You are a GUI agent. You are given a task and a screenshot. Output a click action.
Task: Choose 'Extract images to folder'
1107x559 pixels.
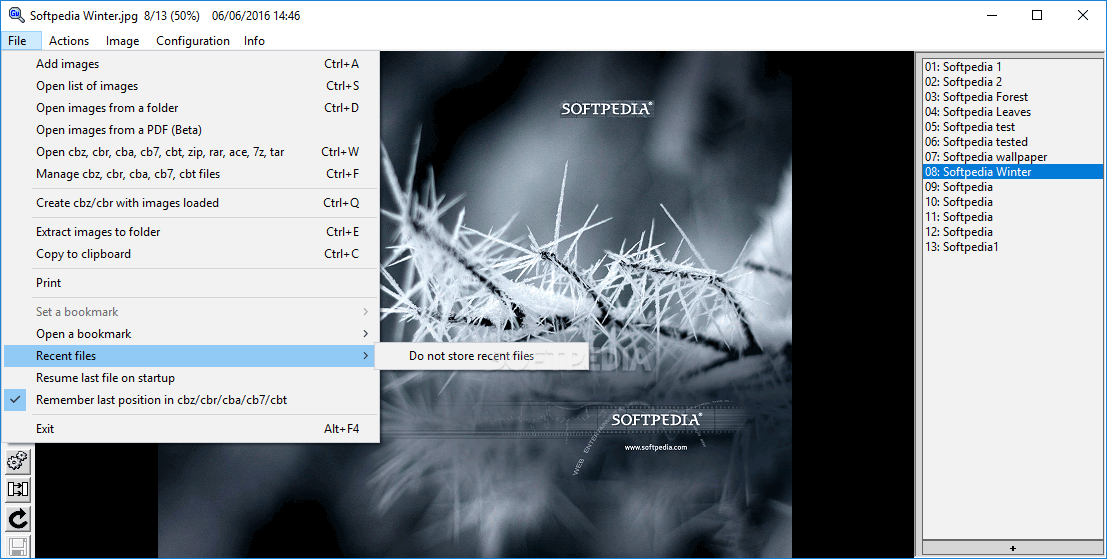191,232
